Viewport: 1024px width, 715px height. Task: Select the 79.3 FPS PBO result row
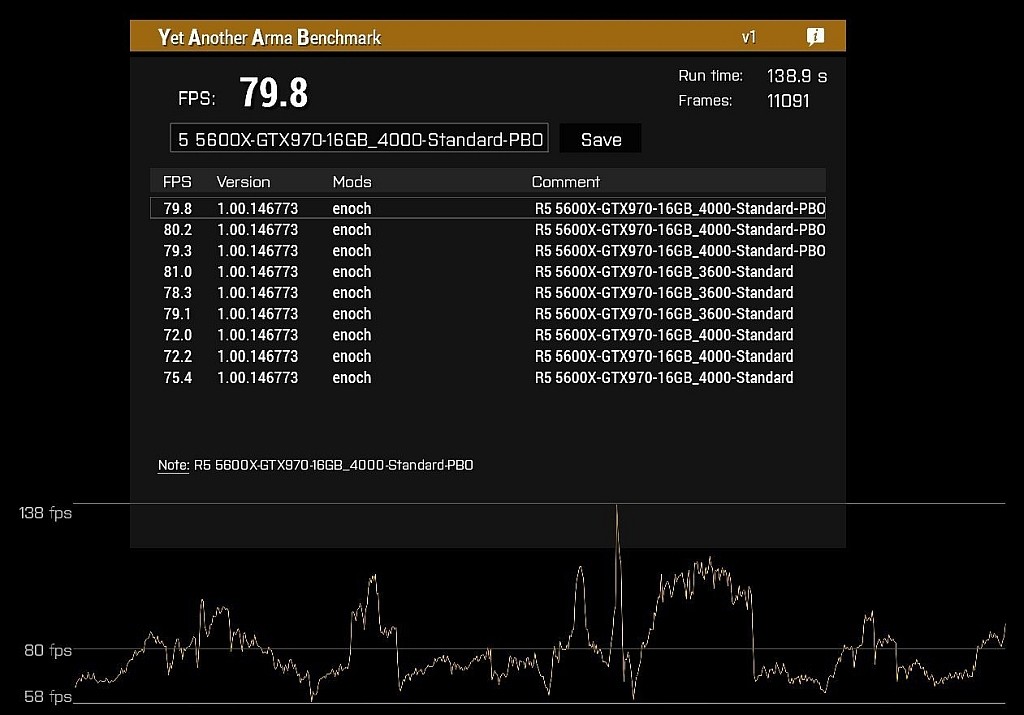tap(488, 251)
